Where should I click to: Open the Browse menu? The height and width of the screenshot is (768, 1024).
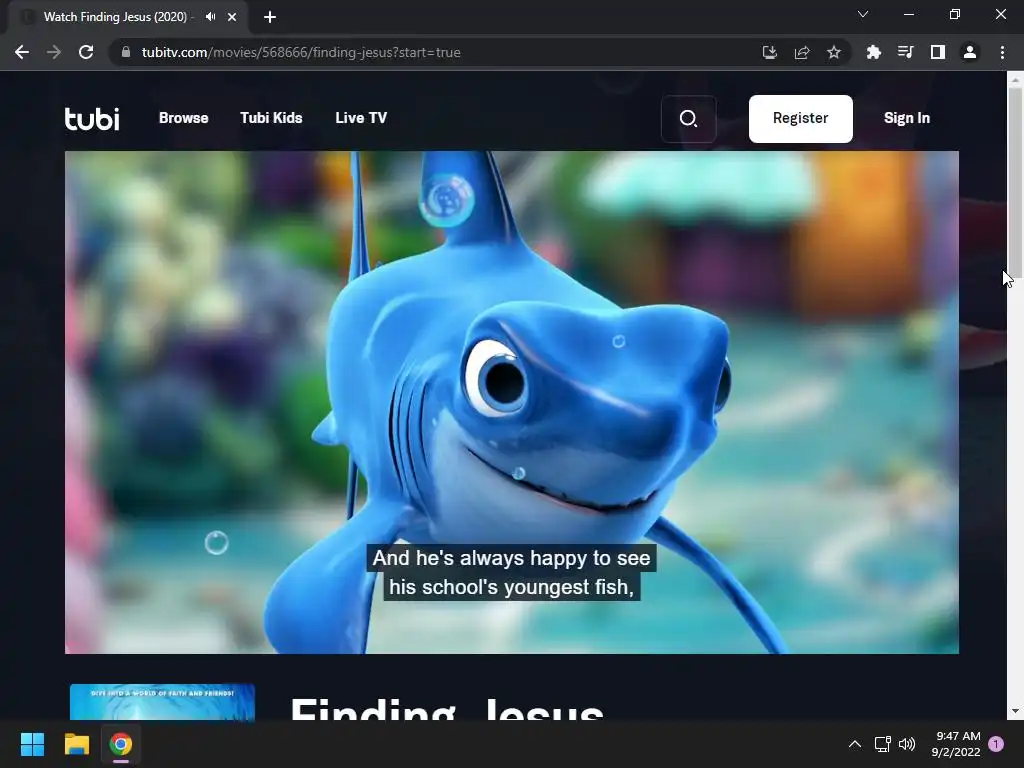184,118
